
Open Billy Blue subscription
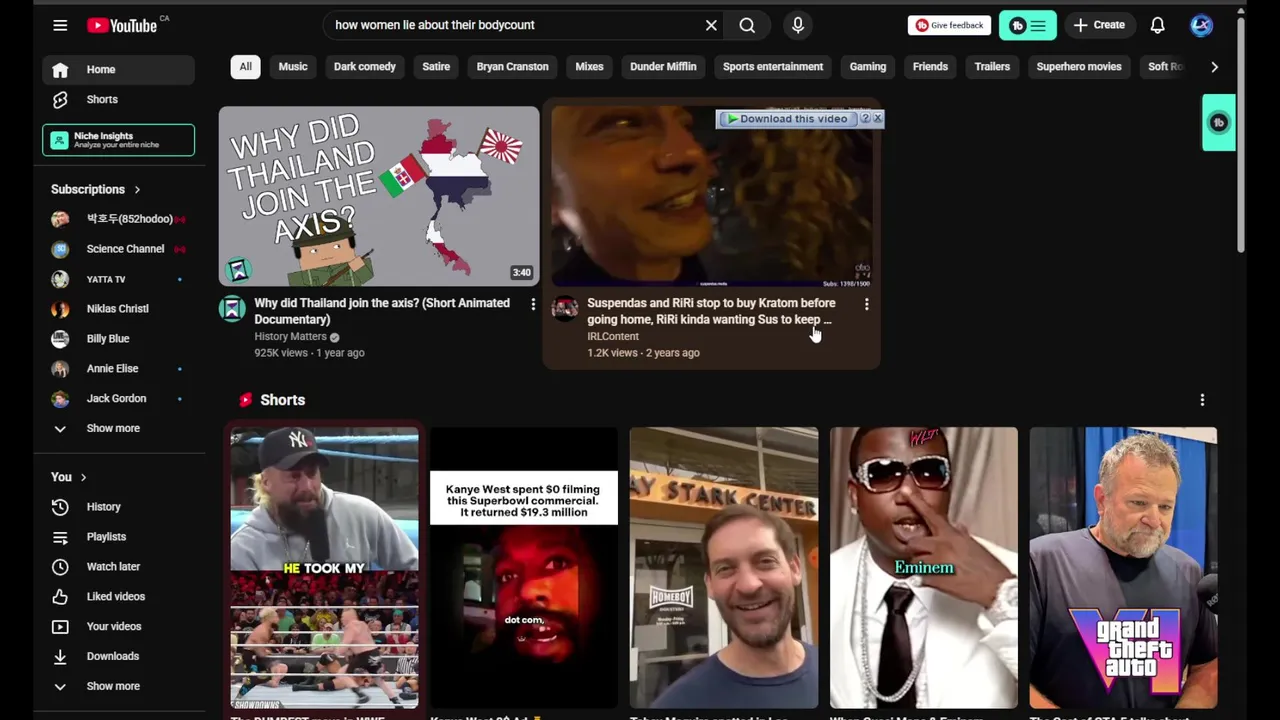[118, 339]
